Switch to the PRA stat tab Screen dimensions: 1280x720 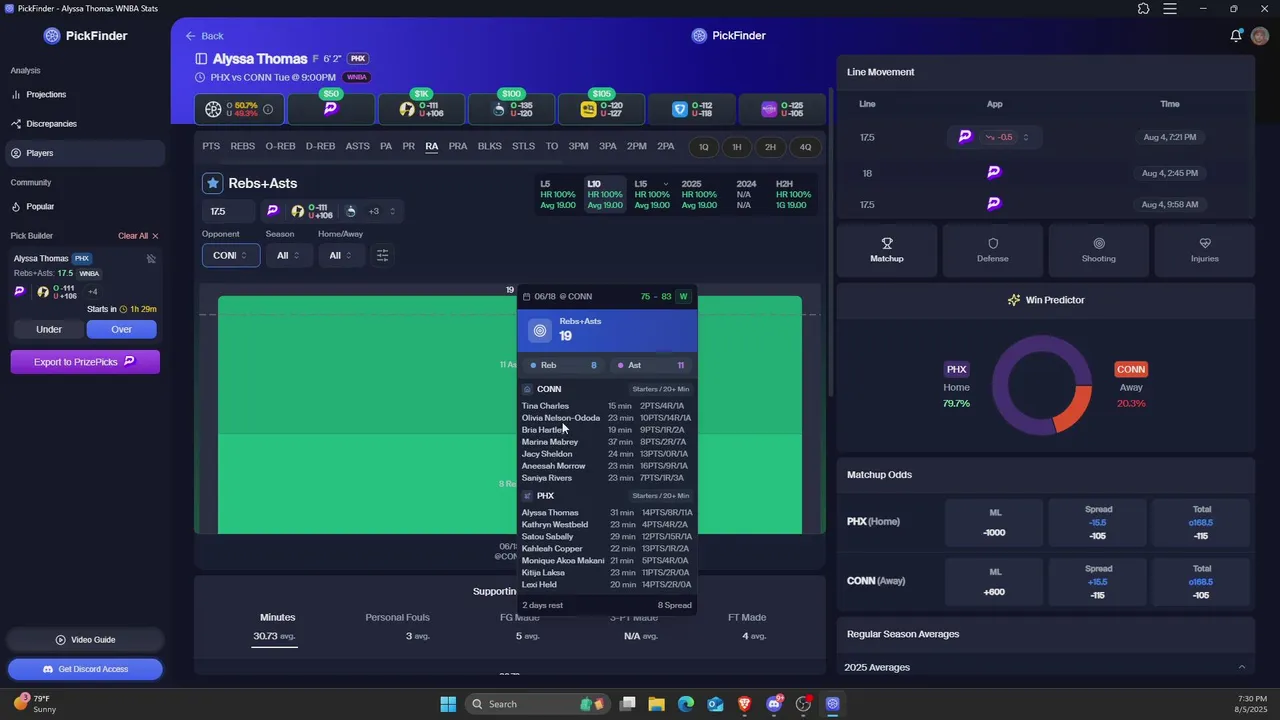458,146
